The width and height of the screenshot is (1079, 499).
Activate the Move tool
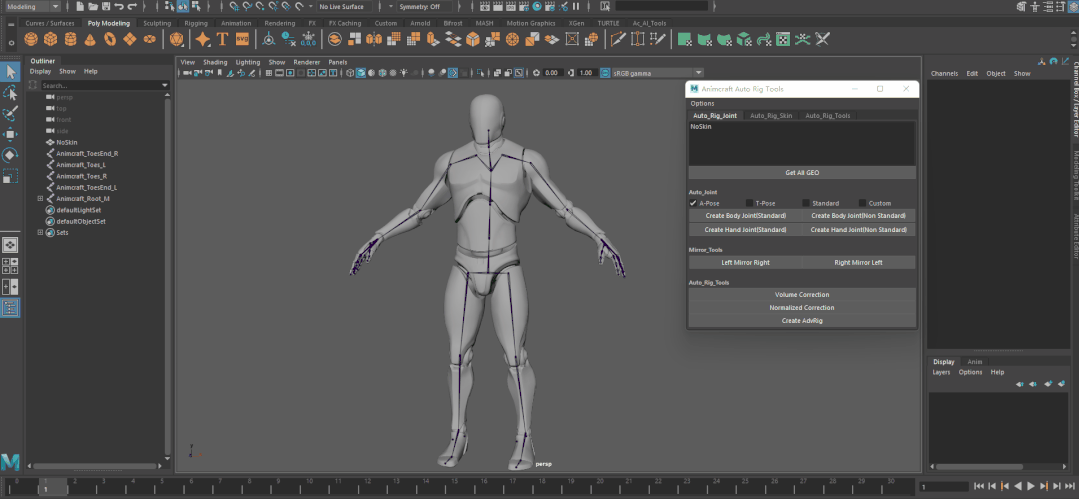click(10, 134)
